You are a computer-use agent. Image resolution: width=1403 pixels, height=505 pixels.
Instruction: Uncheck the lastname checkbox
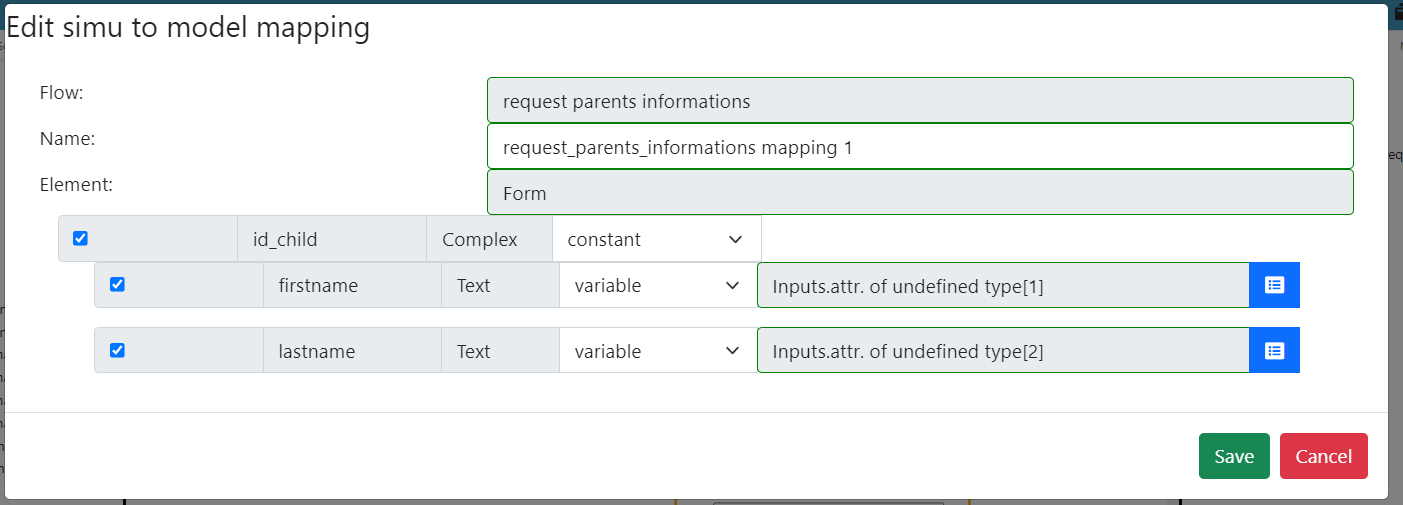tap(117, 350)
